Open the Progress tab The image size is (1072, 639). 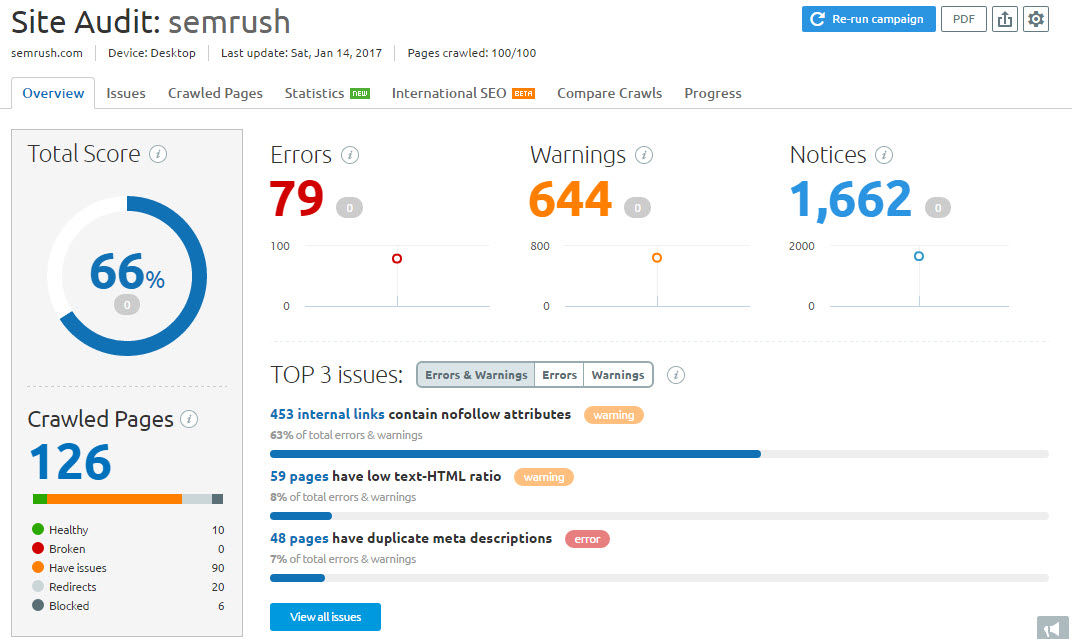(x=712, y=93)
